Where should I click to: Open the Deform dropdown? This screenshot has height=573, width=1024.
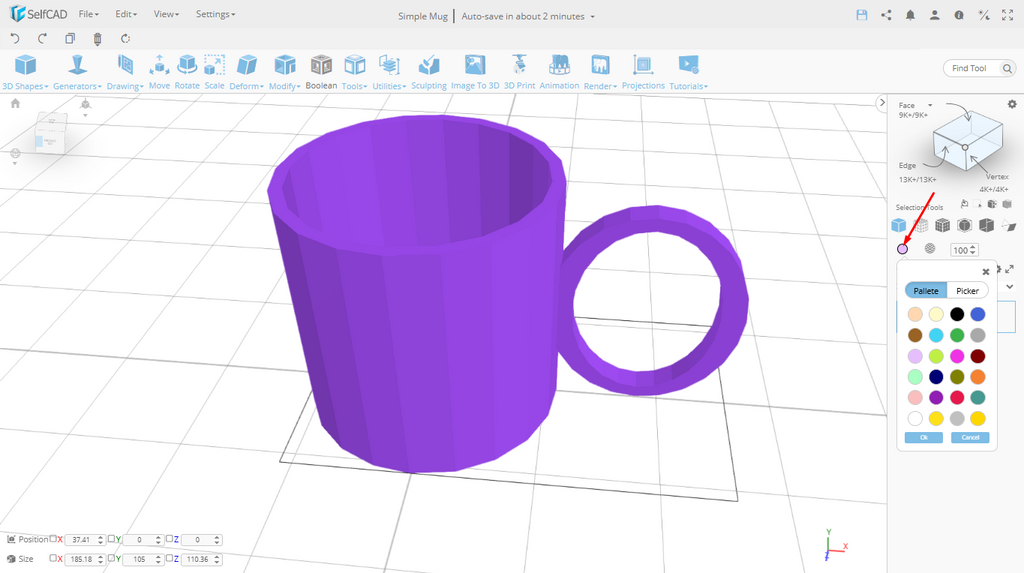pyautogui.click(x=246, y=73)
